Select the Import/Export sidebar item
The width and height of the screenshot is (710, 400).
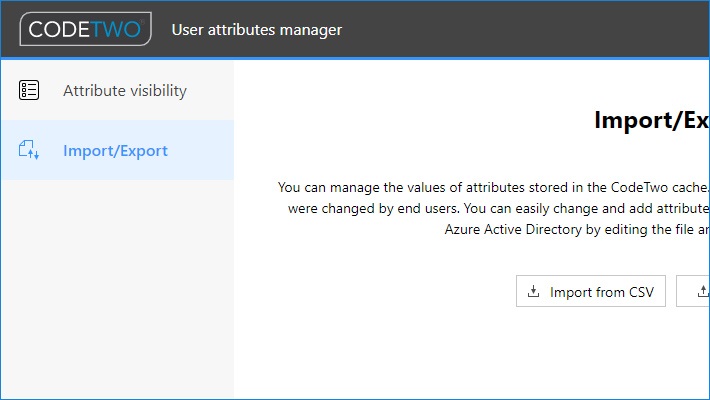pyautogui.click(x=117, y=150)
